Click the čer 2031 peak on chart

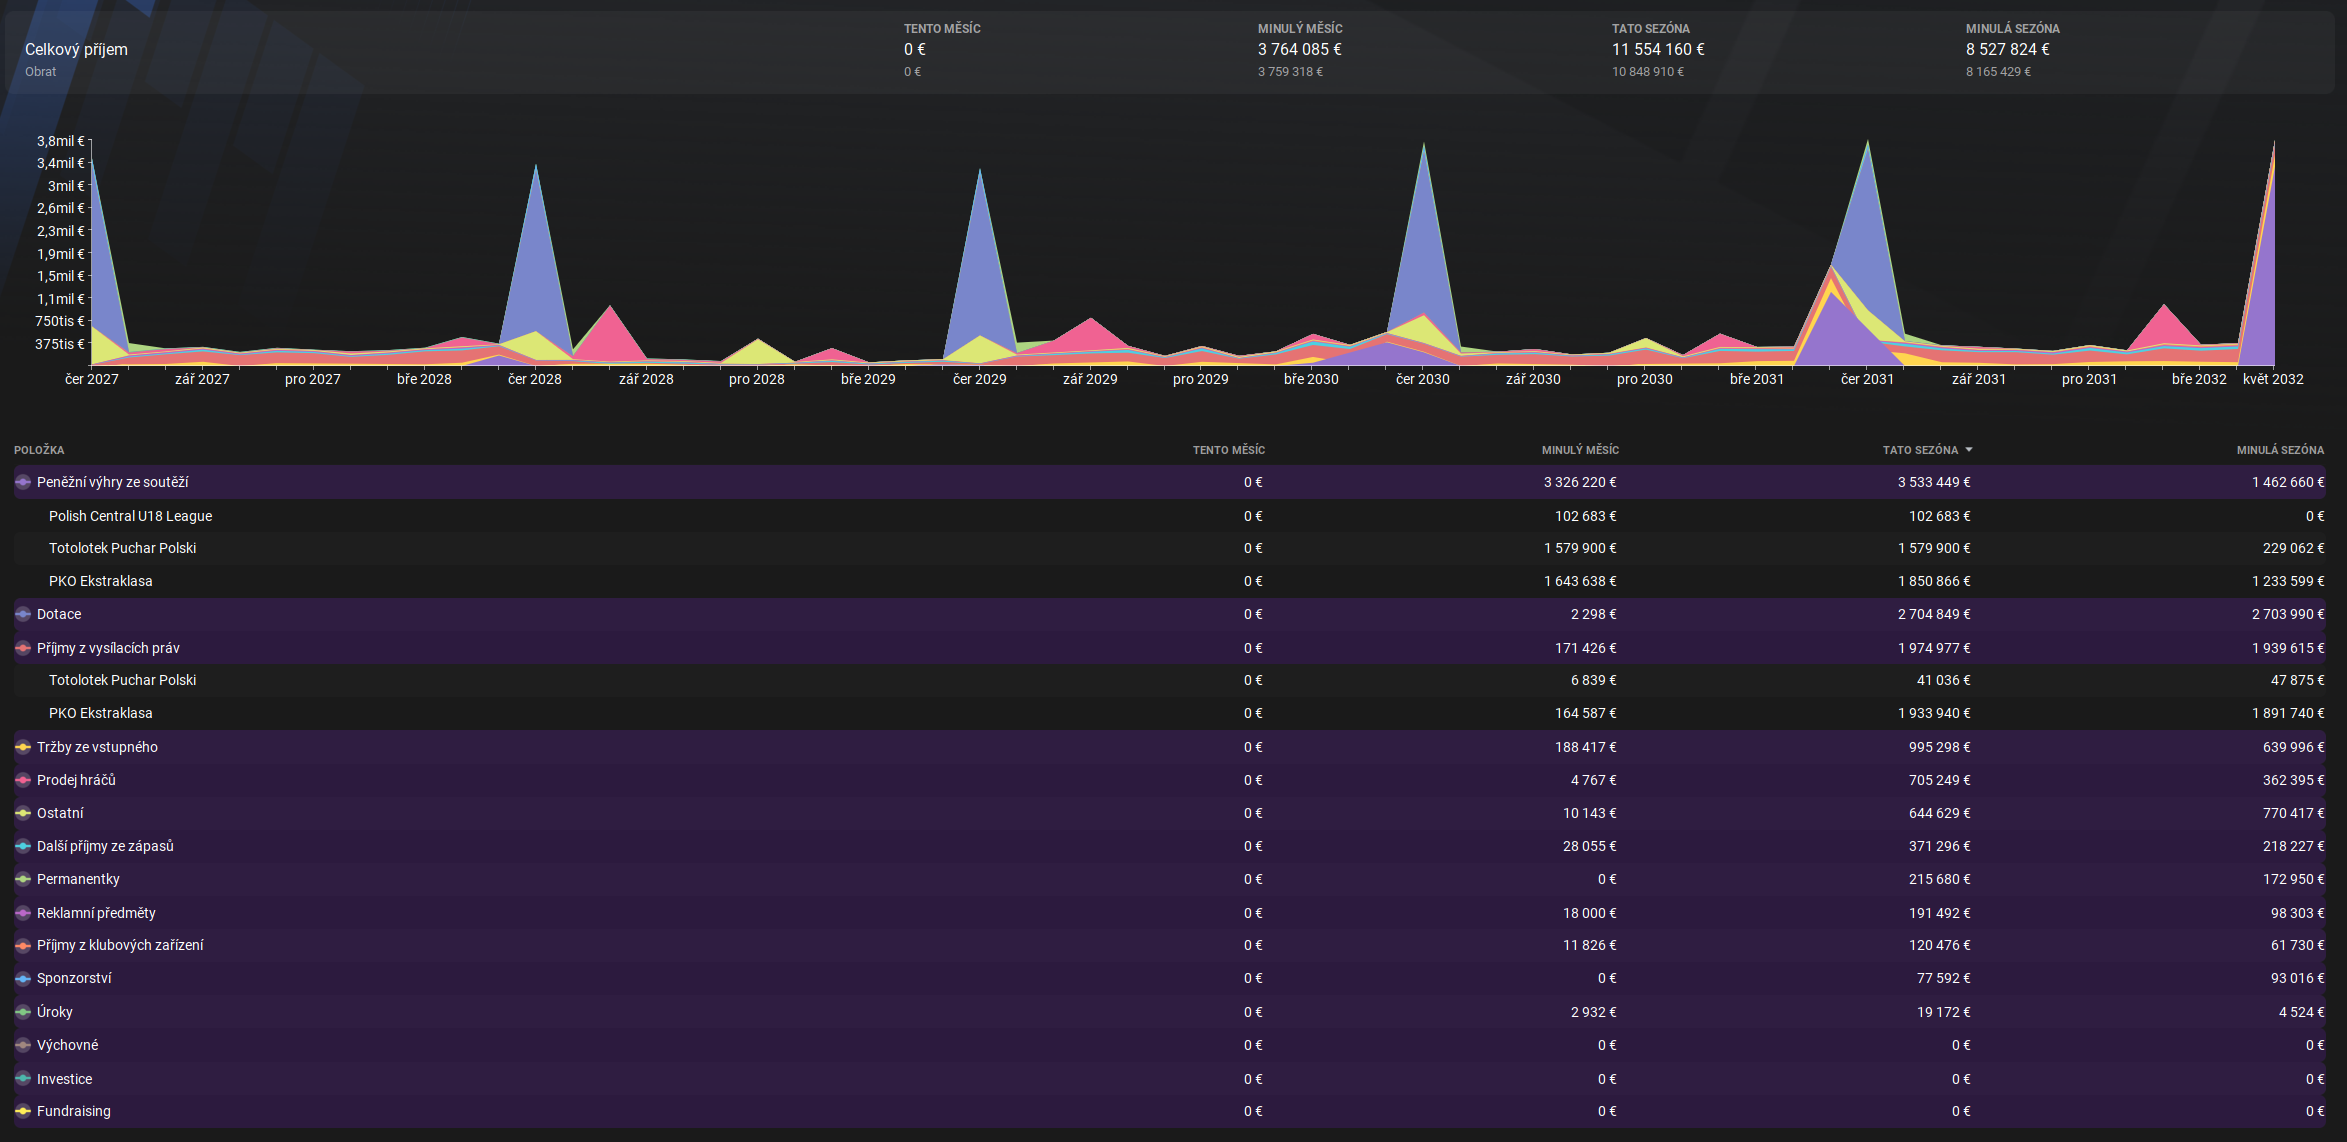(1867, 145)
